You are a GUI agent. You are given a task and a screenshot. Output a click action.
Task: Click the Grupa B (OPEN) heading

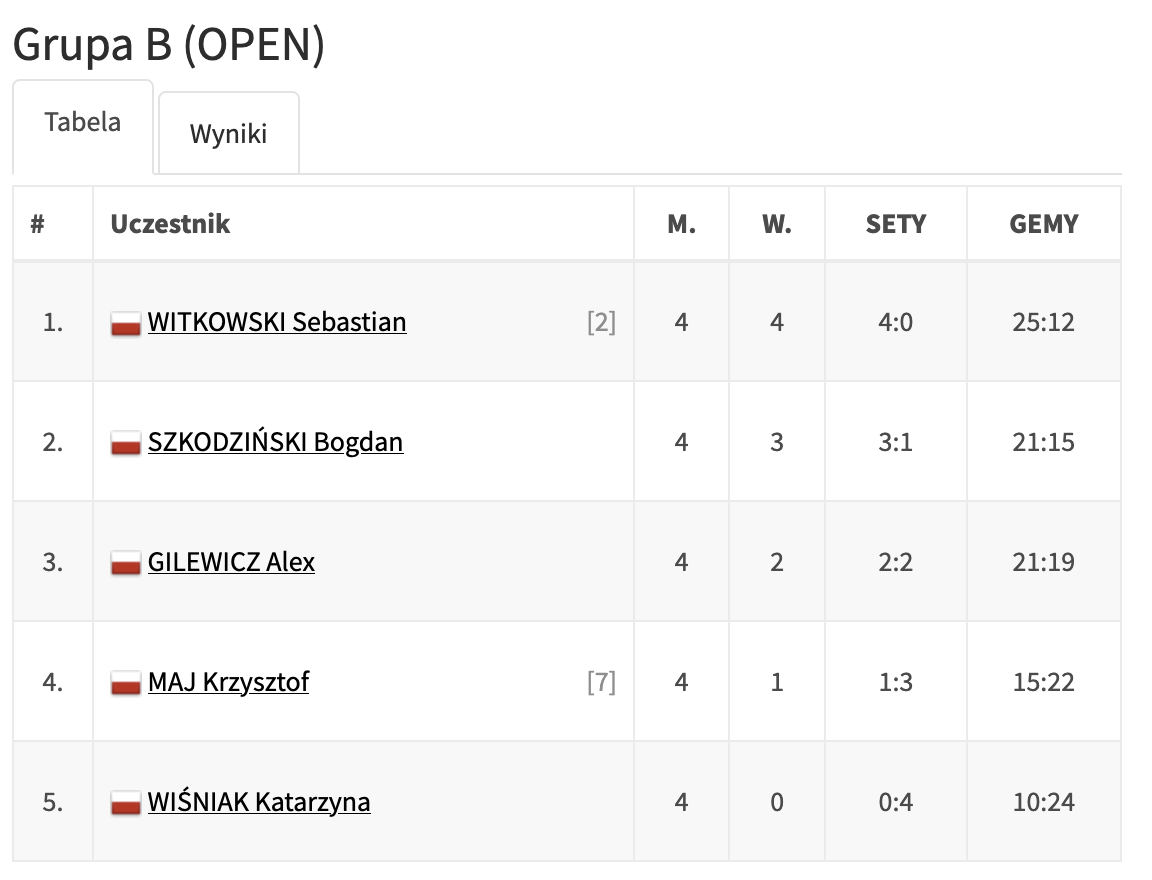(x=169, y=45)
